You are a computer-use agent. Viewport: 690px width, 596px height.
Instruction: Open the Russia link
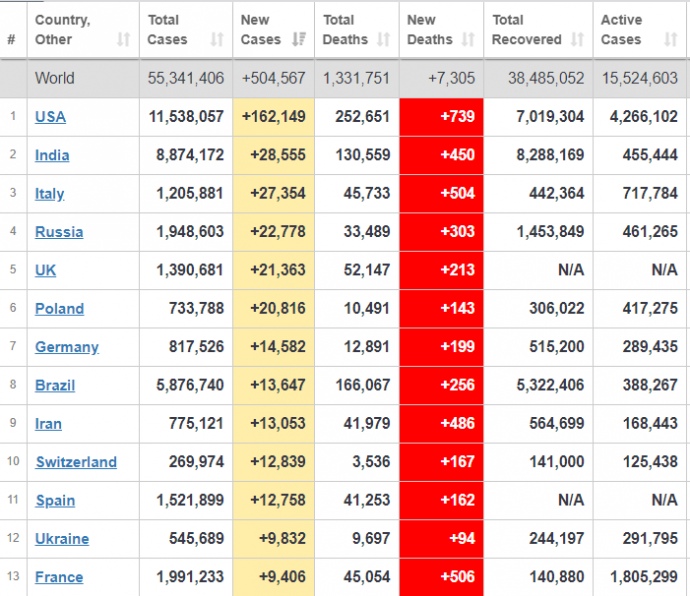pyautogui.click(x=59, y=232)
